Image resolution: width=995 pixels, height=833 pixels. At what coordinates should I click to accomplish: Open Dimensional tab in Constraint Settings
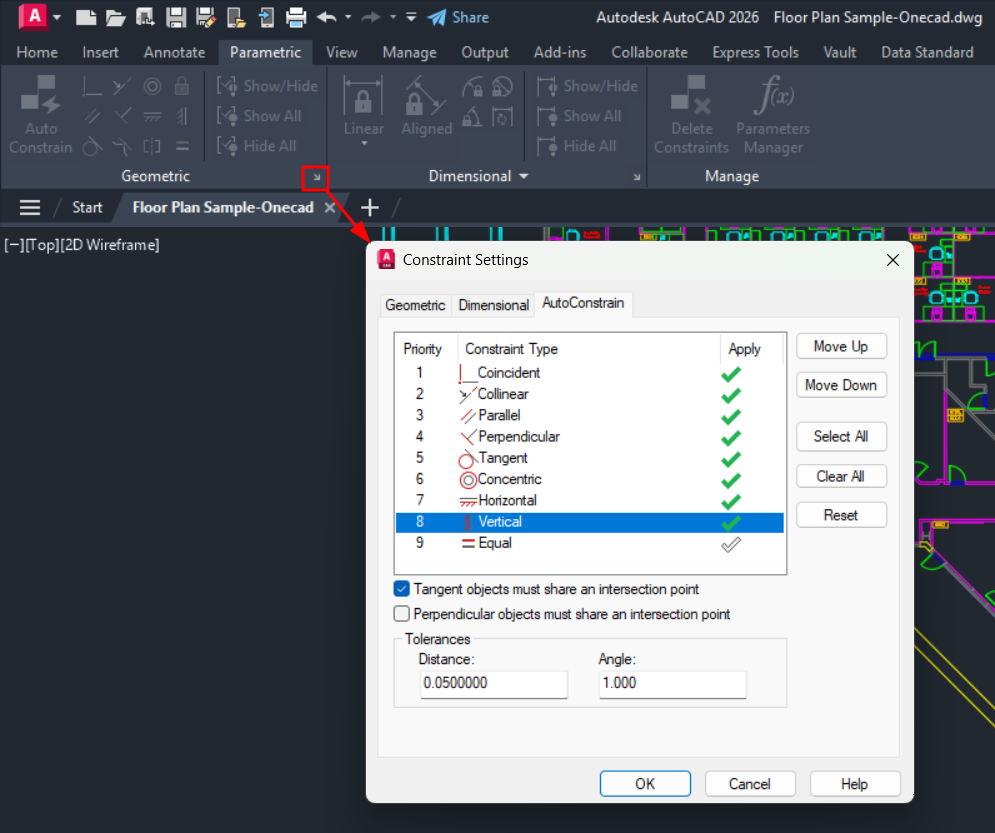point(494,305)
